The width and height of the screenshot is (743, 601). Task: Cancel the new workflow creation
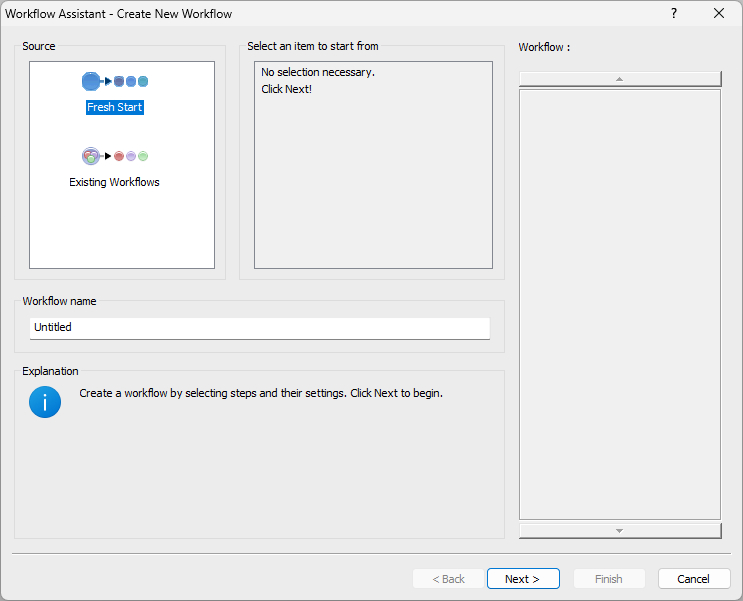point(693,579)
